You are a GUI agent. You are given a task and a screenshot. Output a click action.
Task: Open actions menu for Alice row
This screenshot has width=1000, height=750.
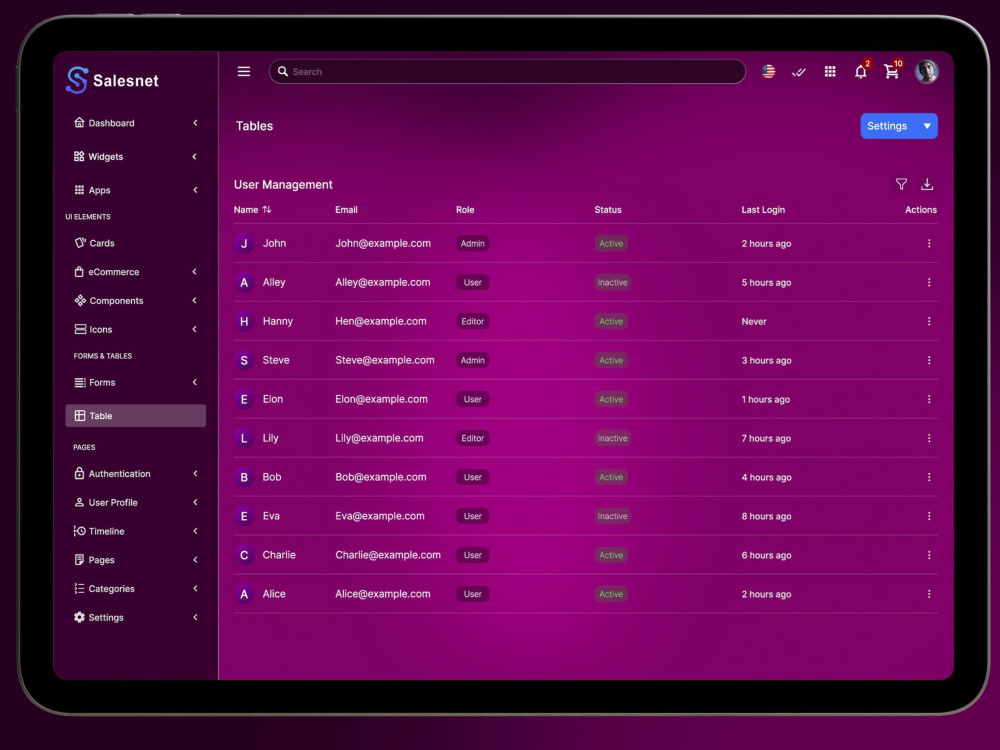tap(929, 594)
